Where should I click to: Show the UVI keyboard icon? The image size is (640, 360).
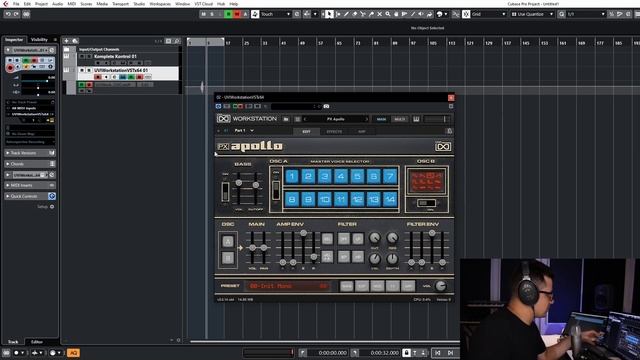tap(416, 119)
